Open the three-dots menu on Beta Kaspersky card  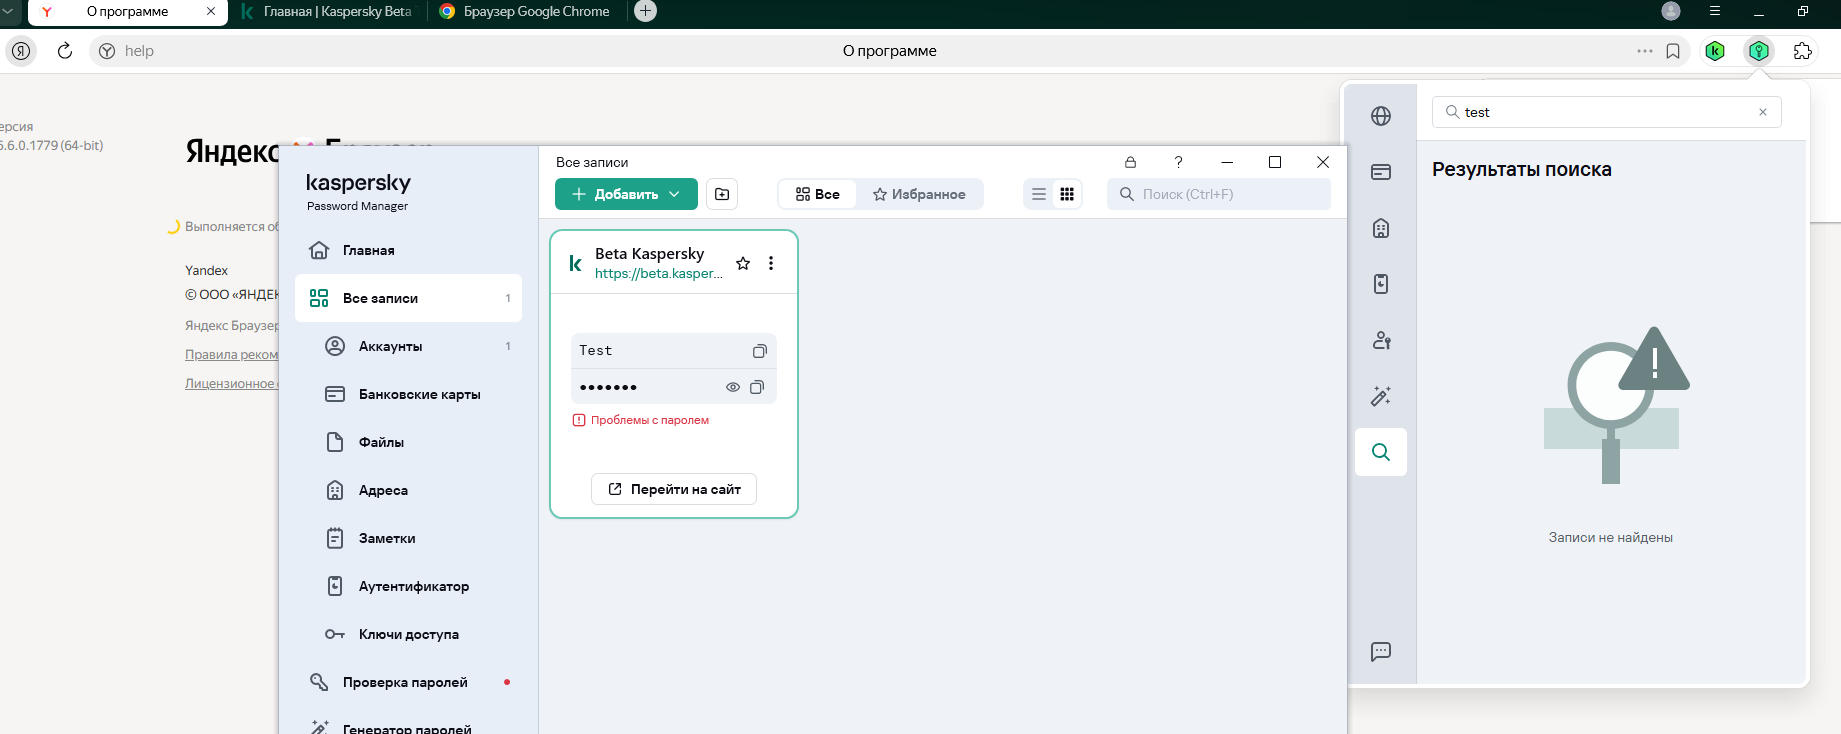point(771,263)
